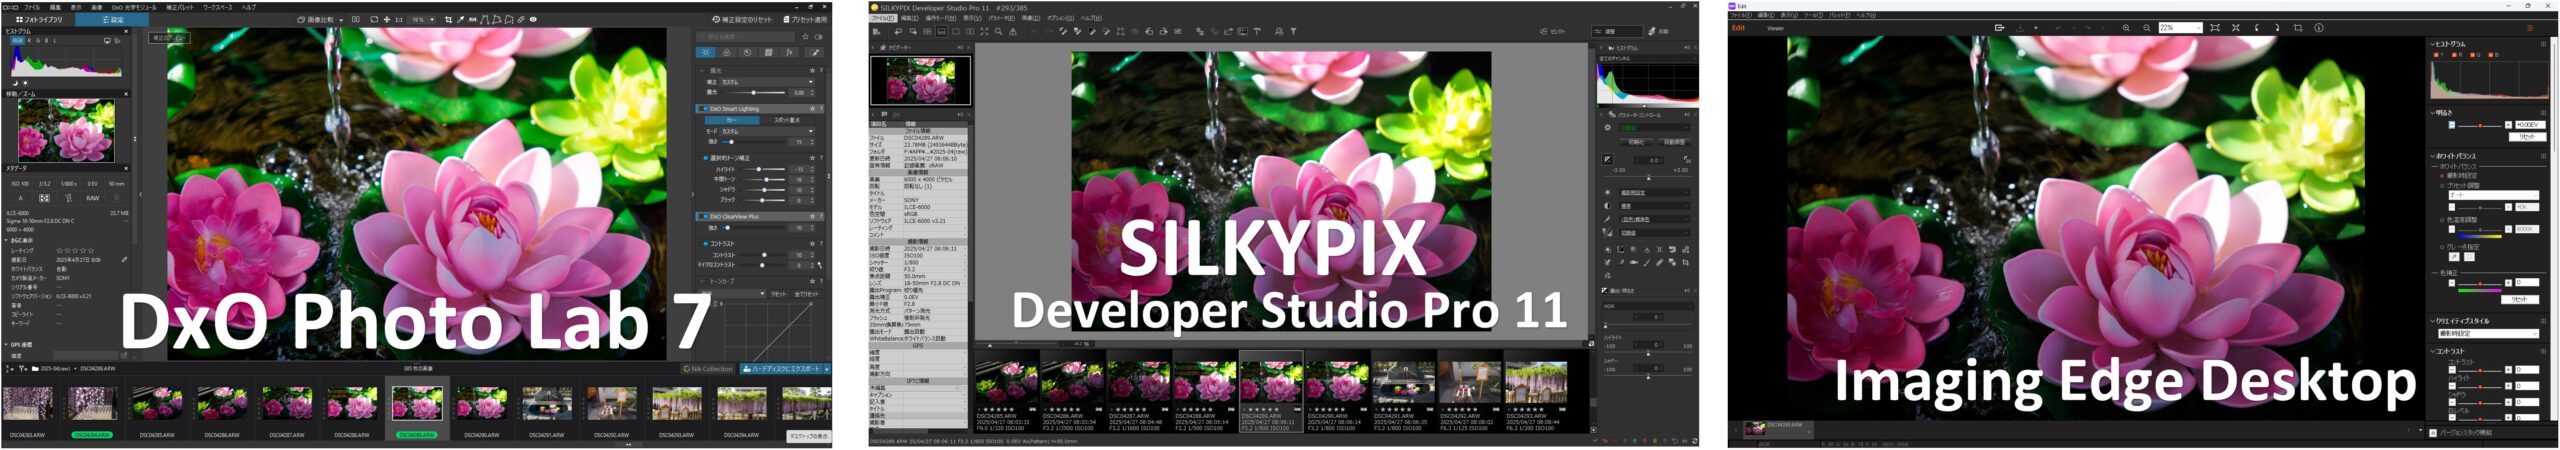Open ファイル(F) menu in SILKYPIX
This screenshot has width=2560, height=450.
883,18
